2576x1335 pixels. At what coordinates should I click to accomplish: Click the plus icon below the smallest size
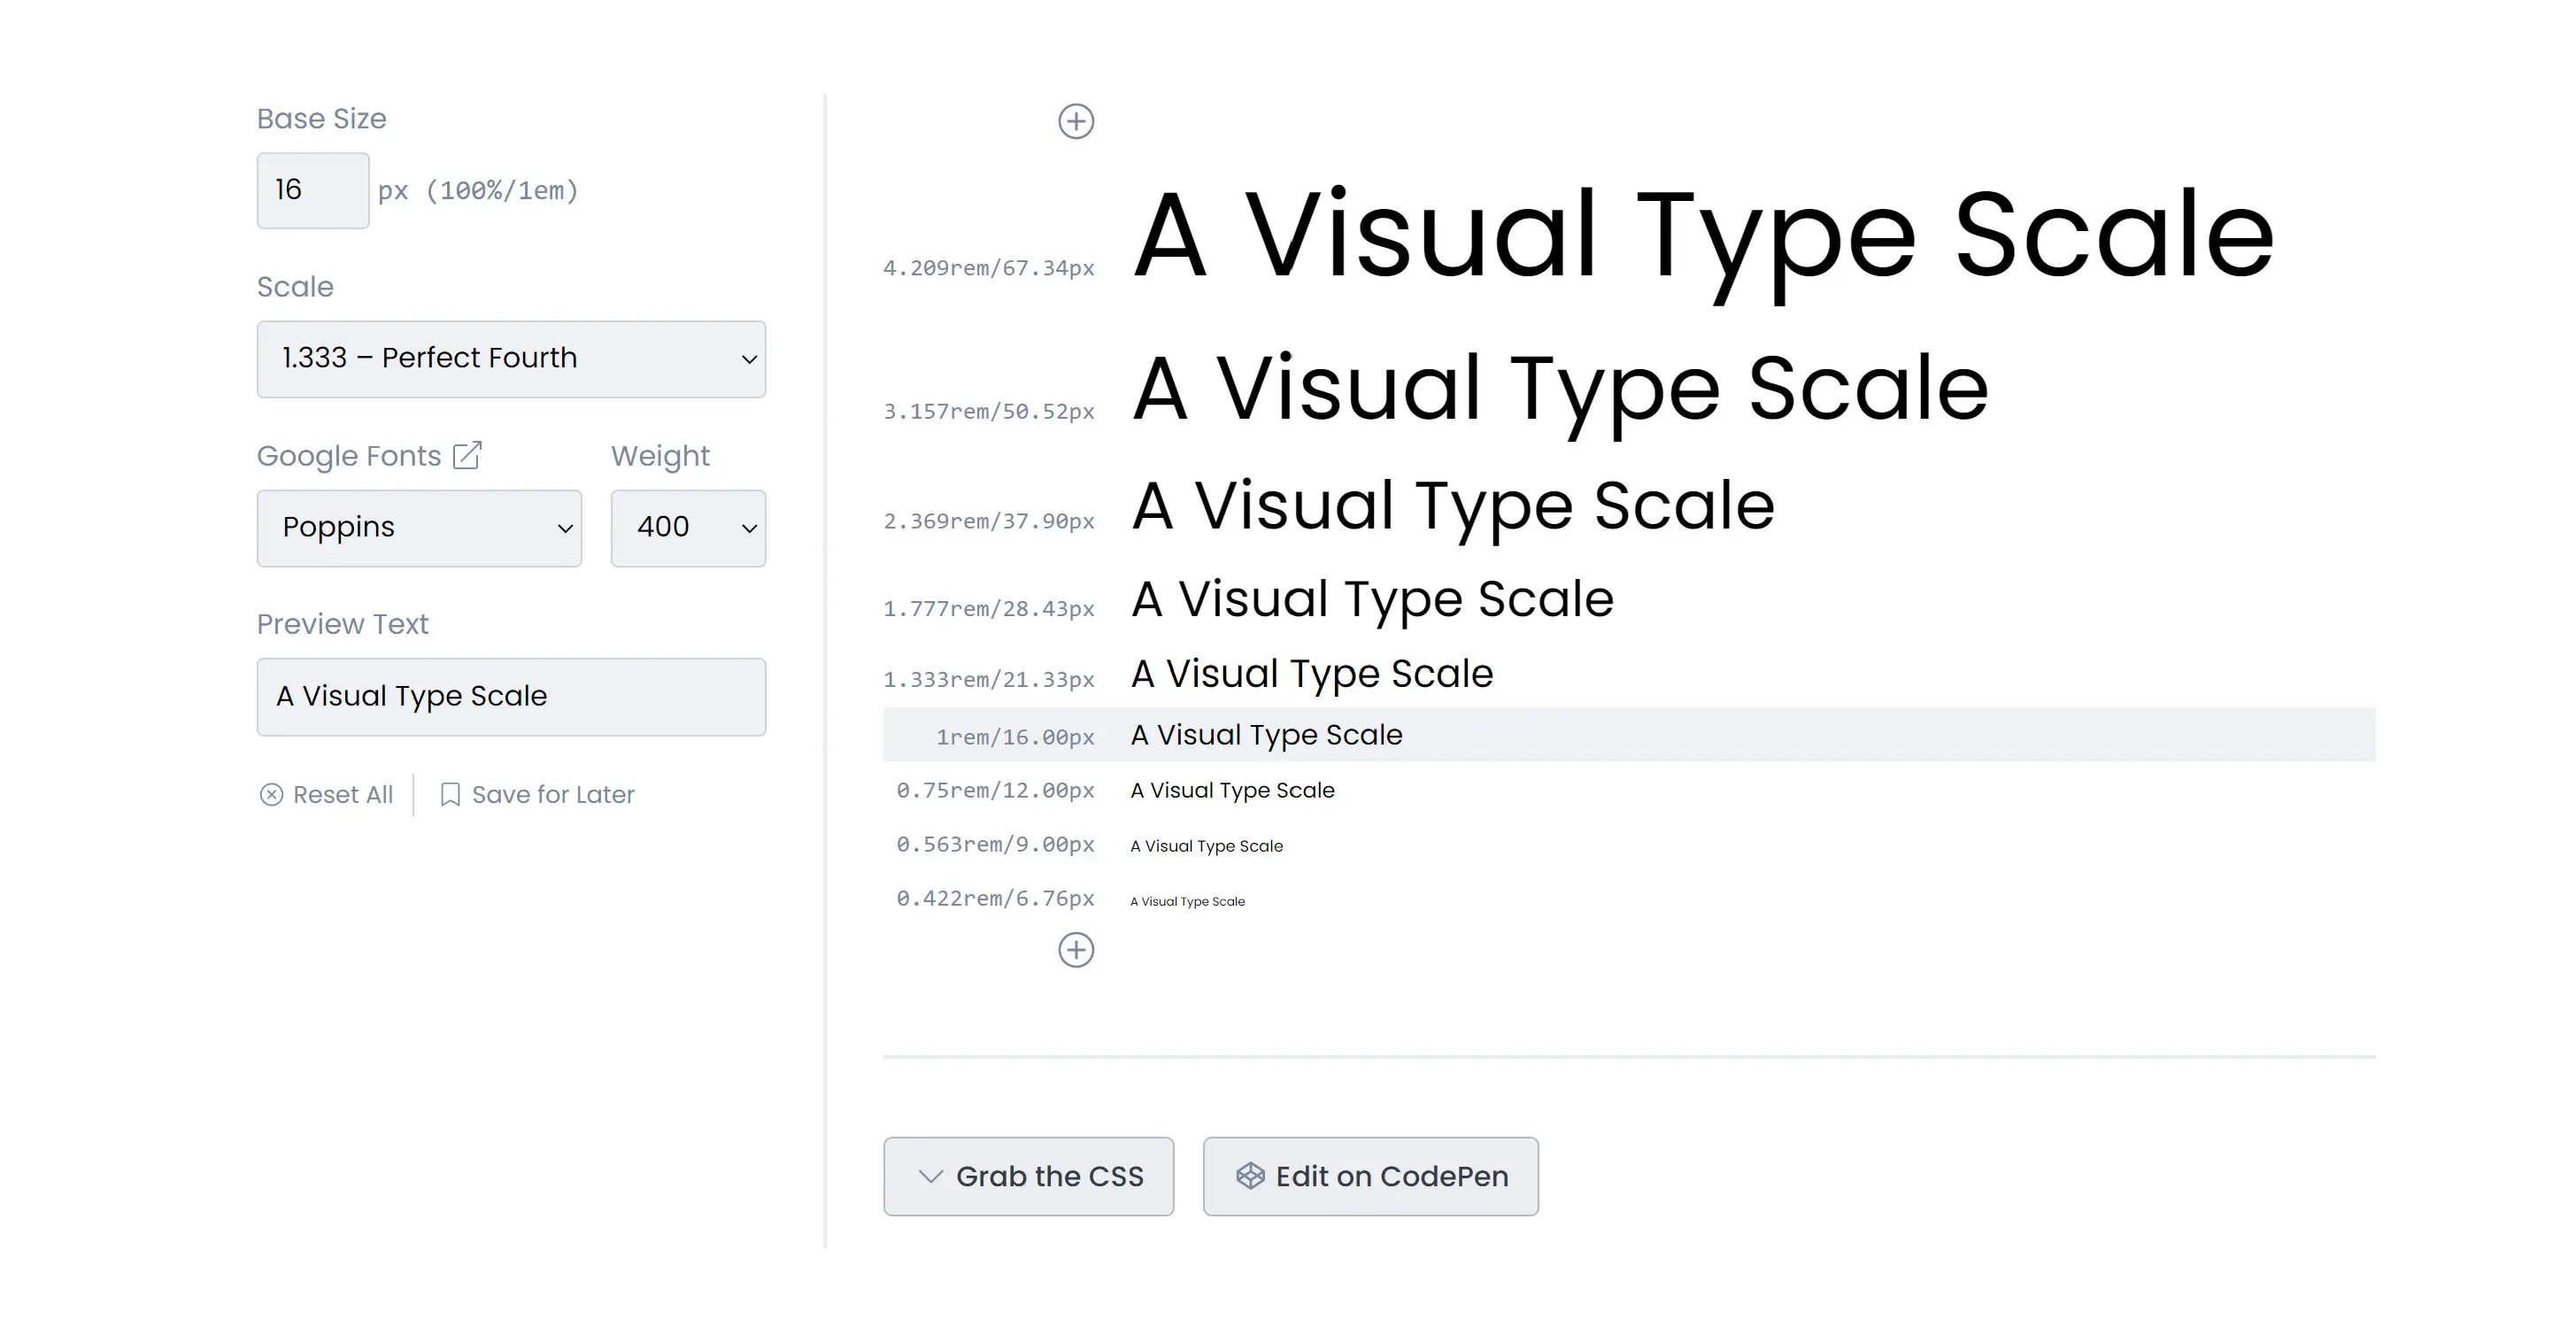click(1076, 950)
